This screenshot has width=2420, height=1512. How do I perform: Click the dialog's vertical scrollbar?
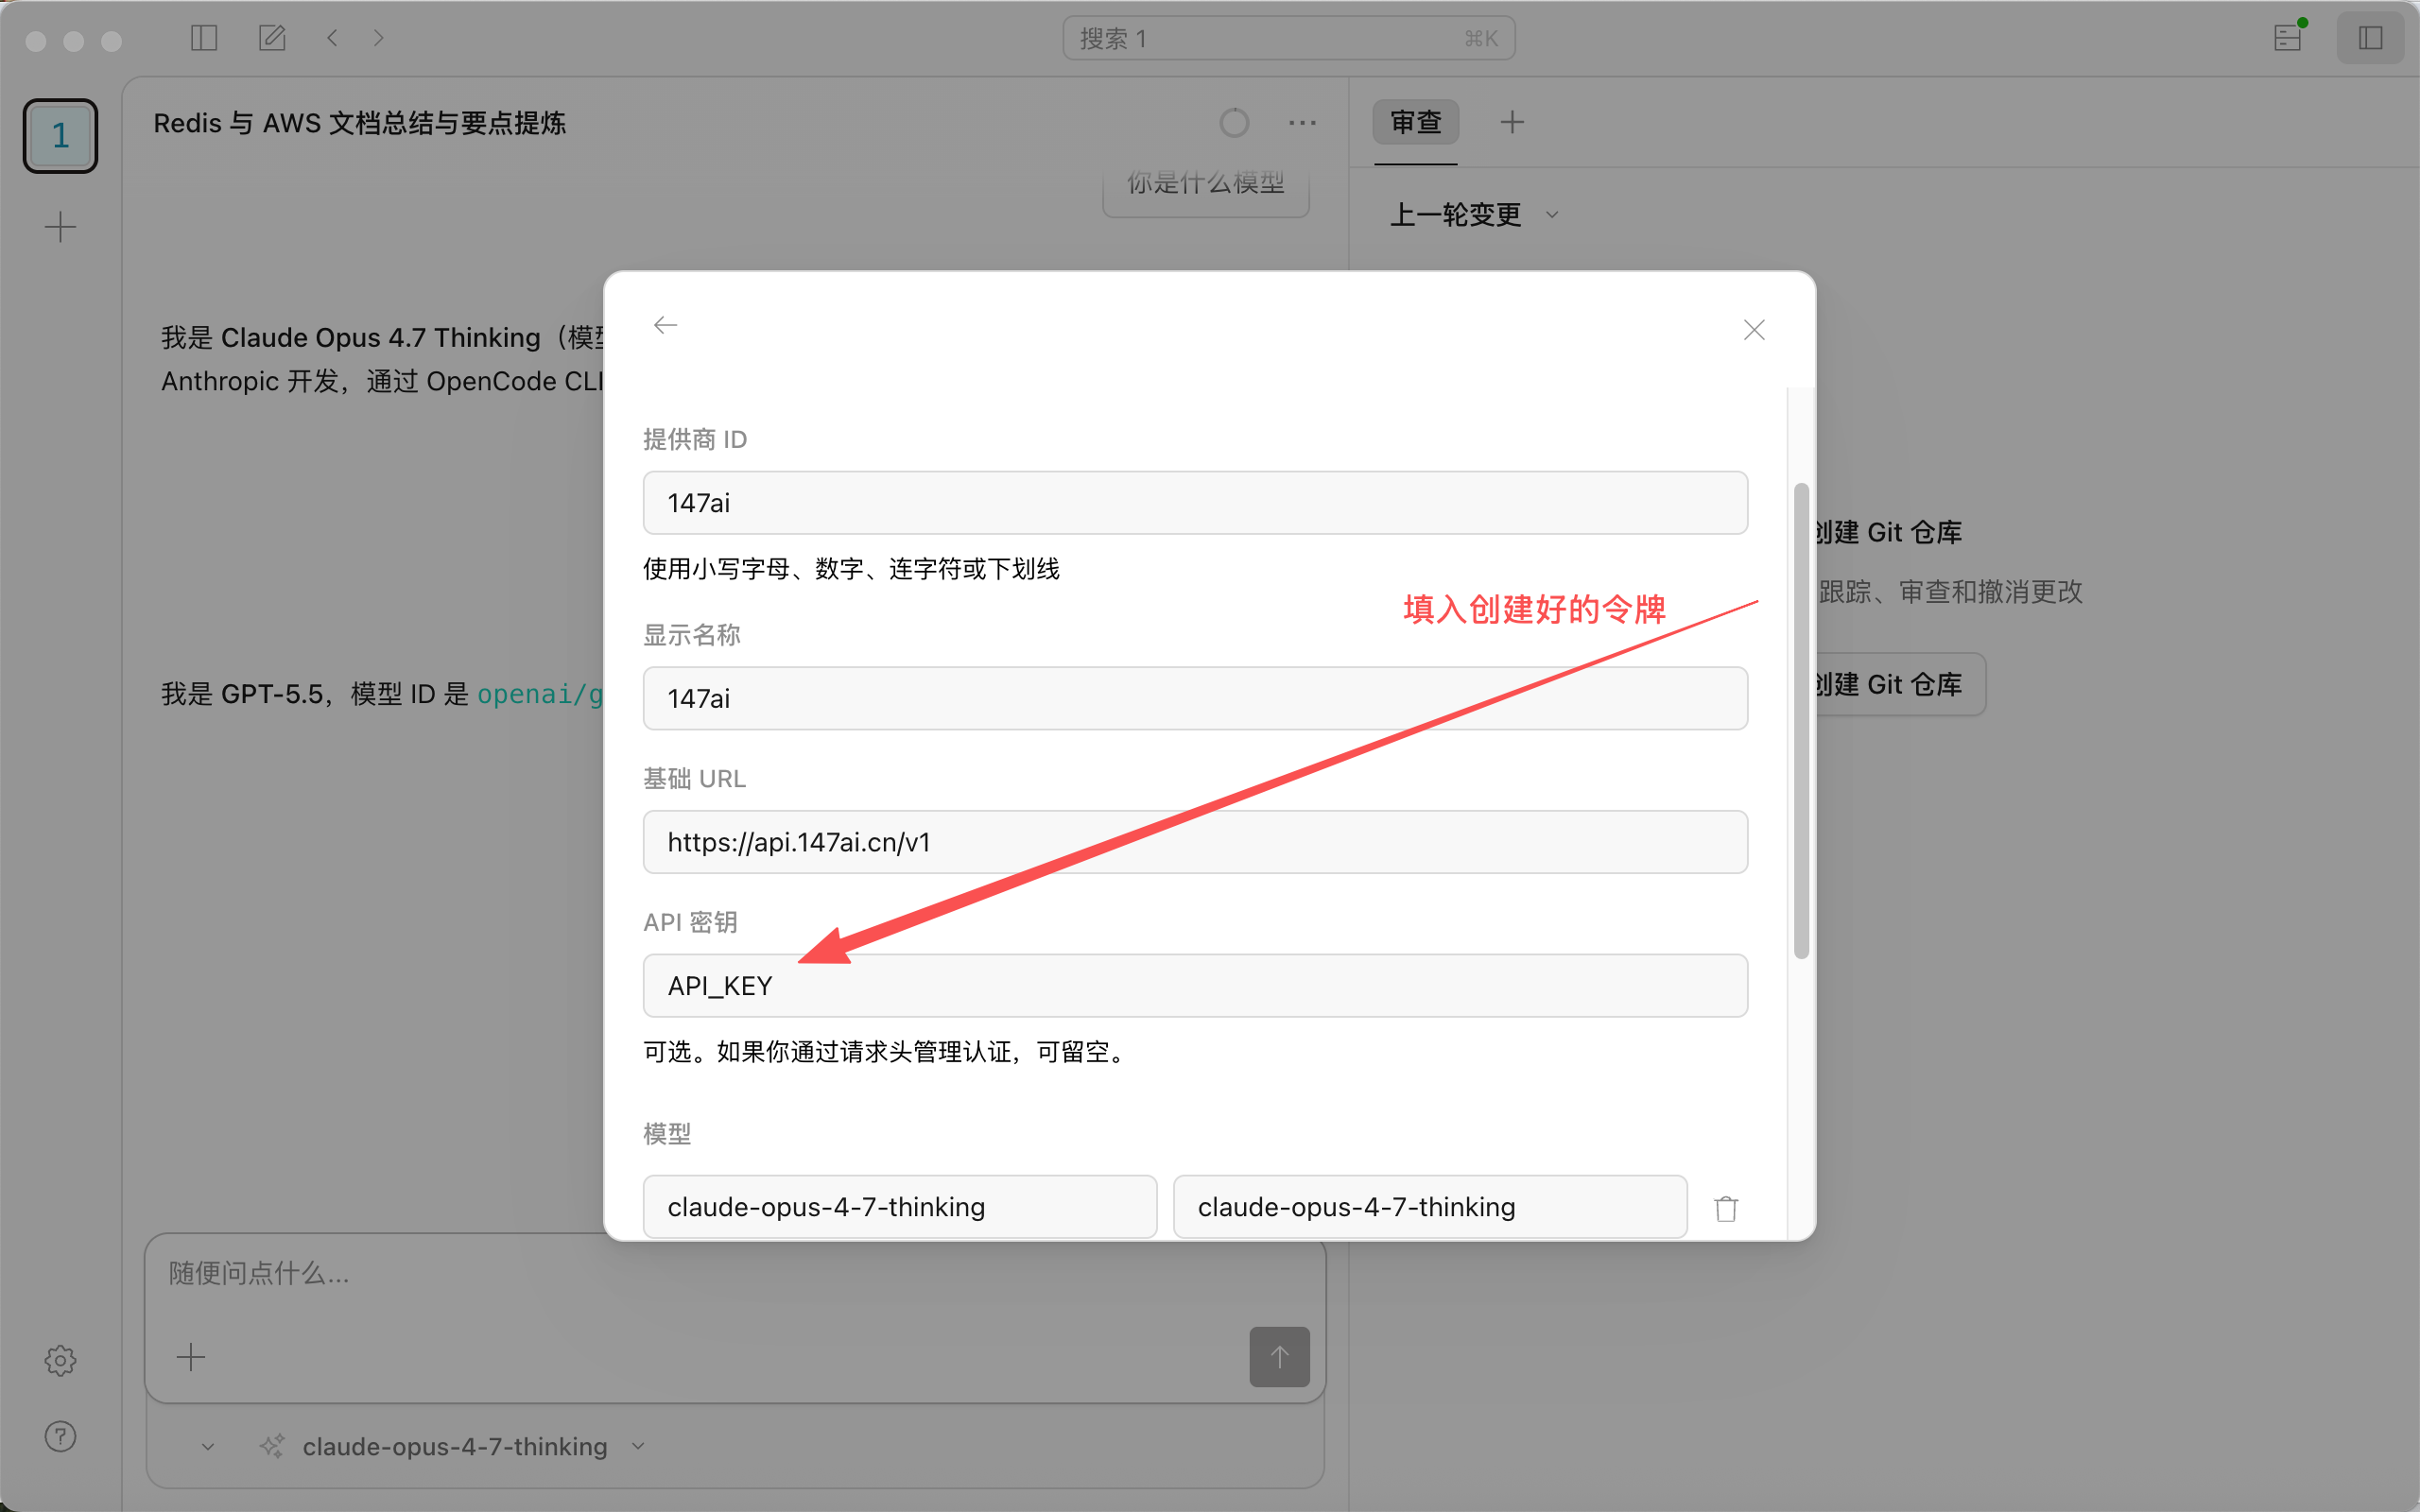tap(1801, 720)
